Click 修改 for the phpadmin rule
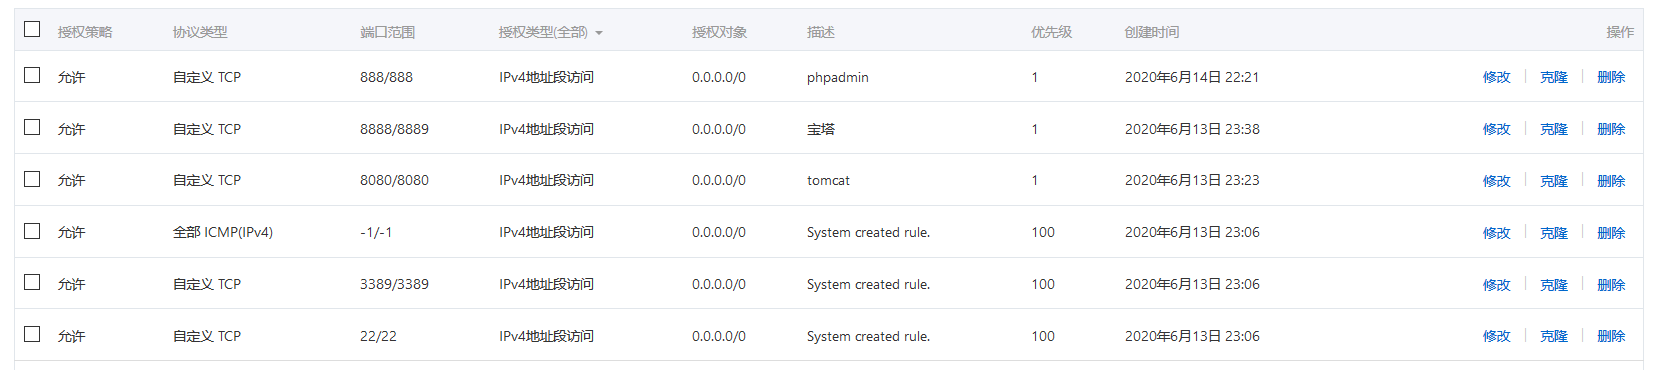Image resolution: width=1661 pixels, height=370 pixels. (x=1496, y=77)
